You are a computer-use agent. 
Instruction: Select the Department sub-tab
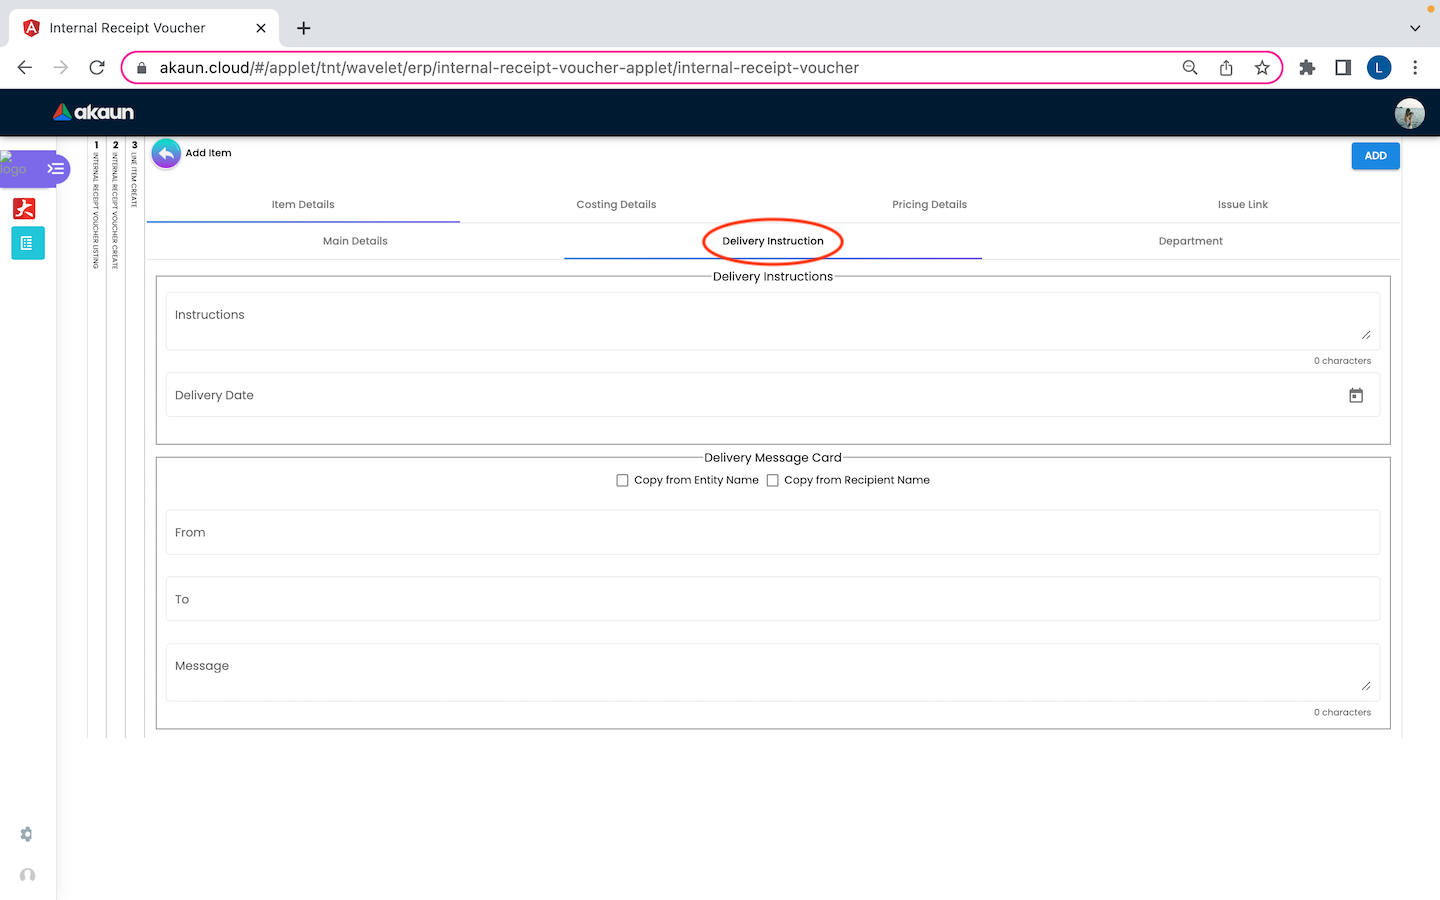pyautogui.click(x=1190, y=241)
